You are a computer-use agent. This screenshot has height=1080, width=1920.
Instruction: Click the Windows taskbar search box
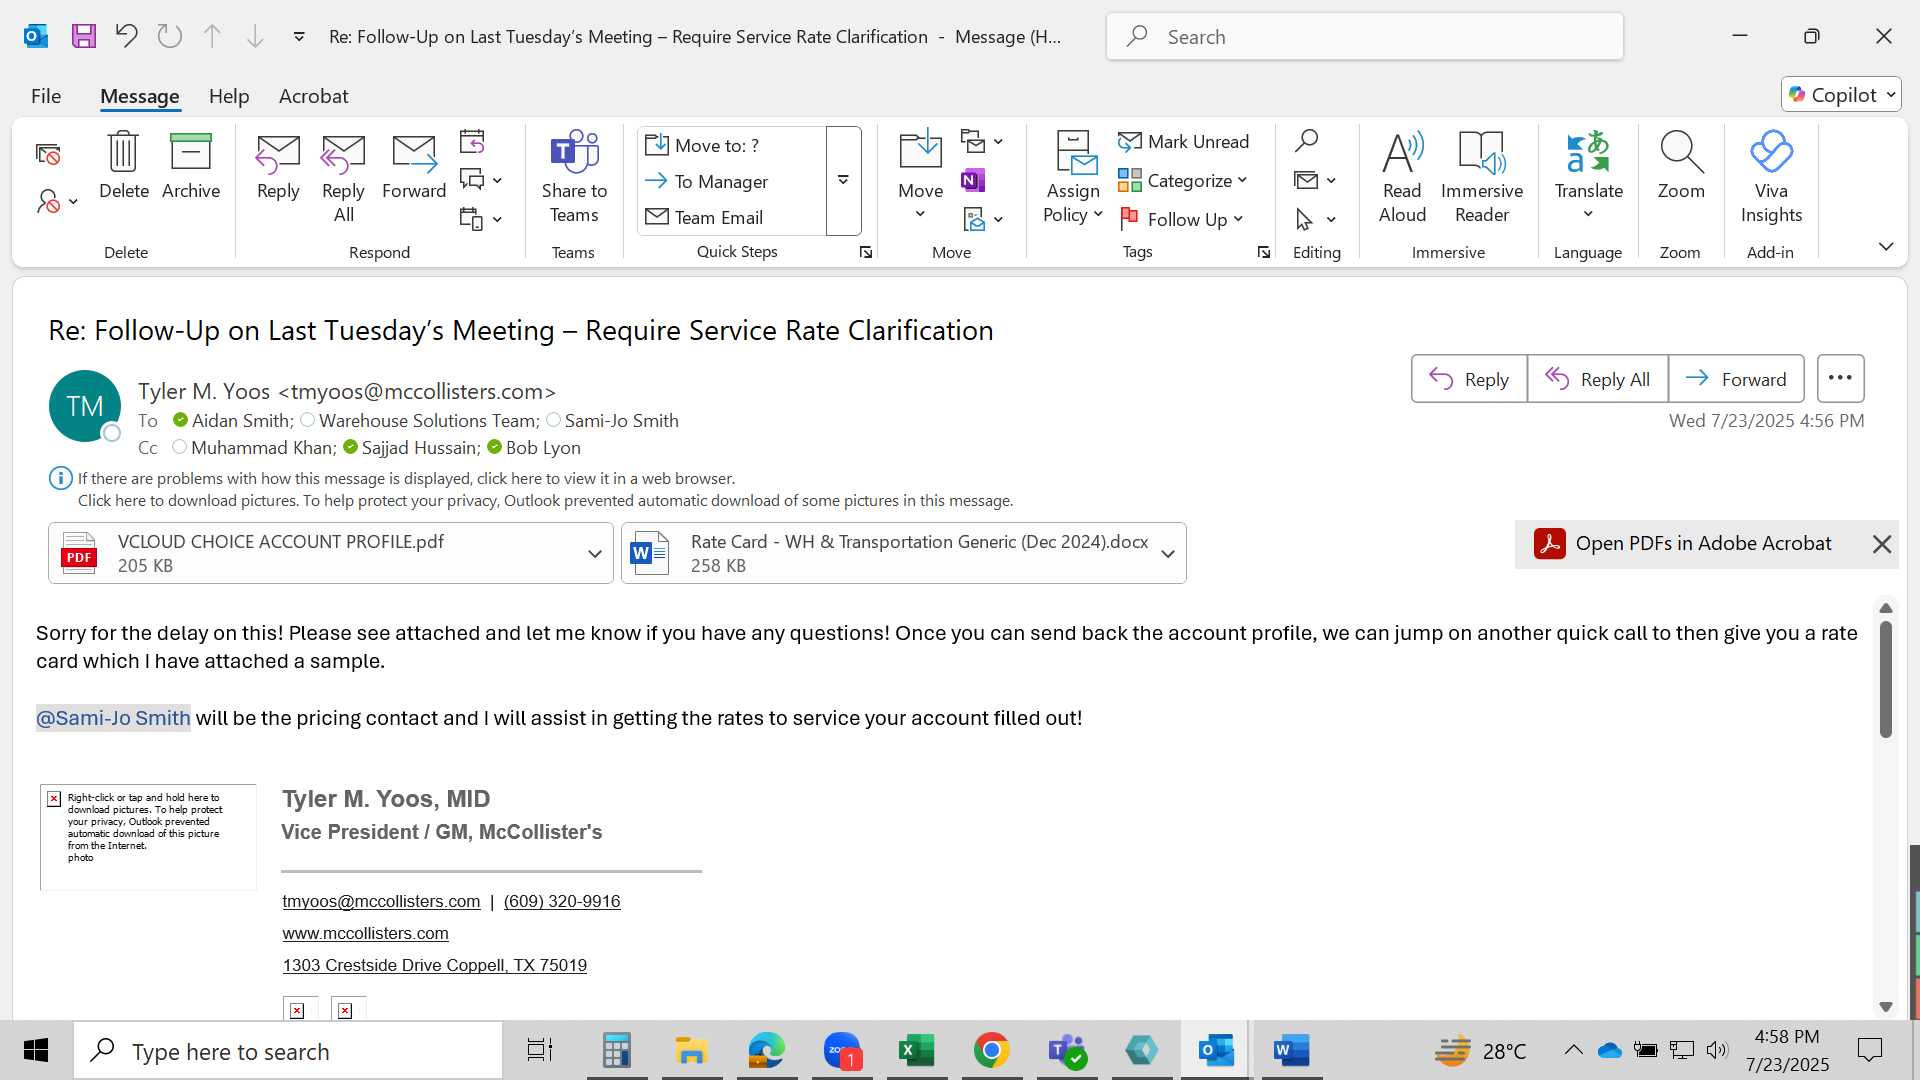point(288,1051)
